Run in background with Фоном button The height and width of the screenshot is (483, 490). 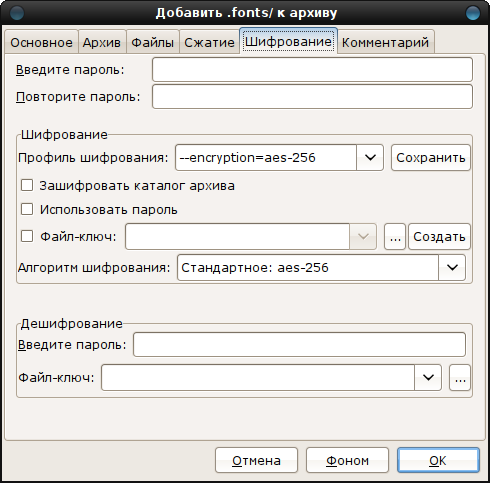click(347, 460)
